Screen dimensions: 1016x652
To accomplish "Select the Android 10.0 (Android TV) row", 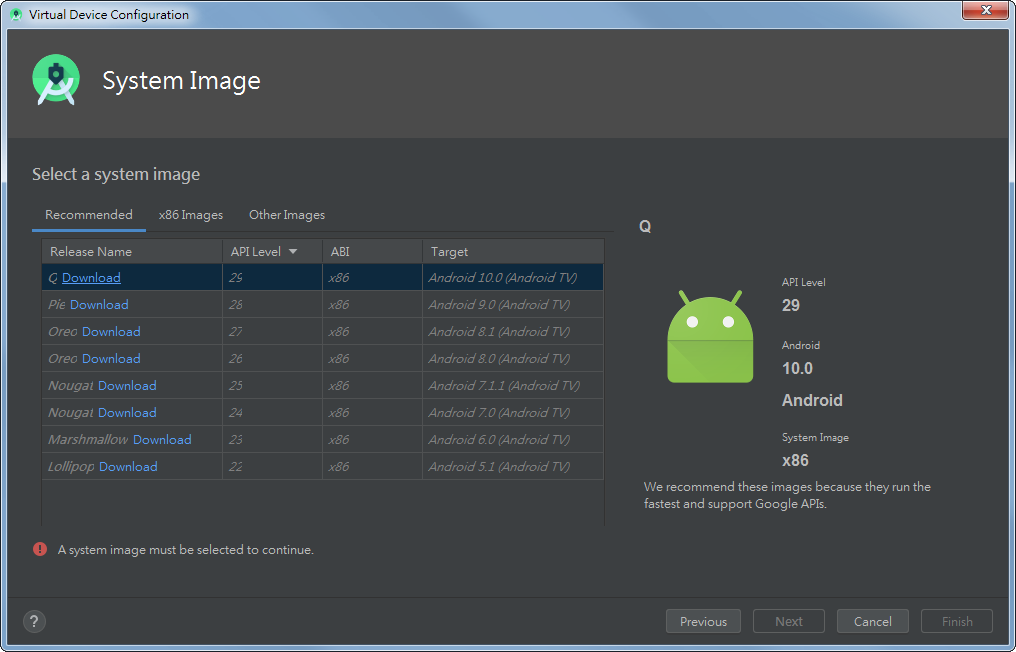I will 323,277.
